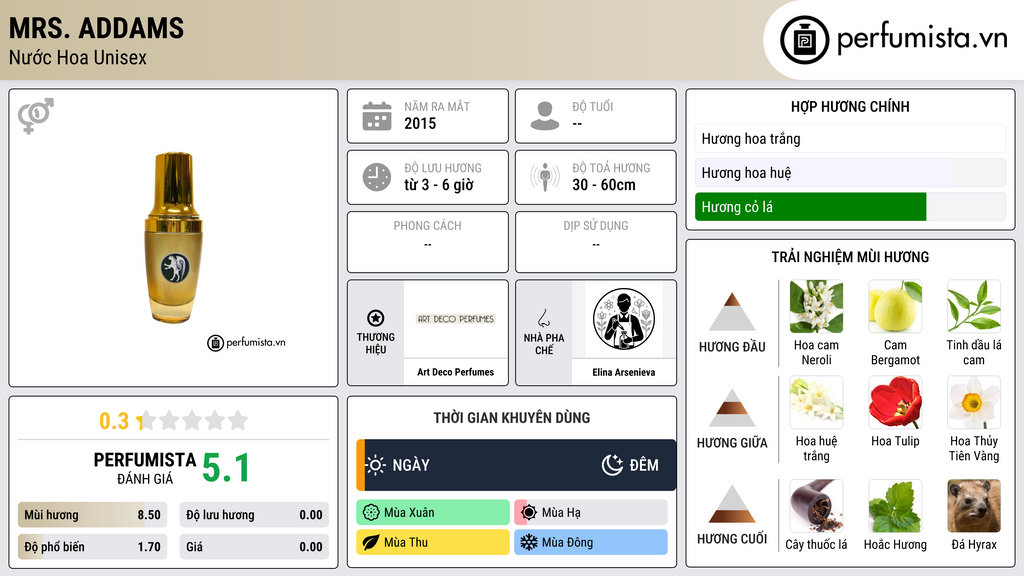This screenshot has width=1024, height=576.
Task: Click the star rating row beside 0.3
Action: click(193, 420)
